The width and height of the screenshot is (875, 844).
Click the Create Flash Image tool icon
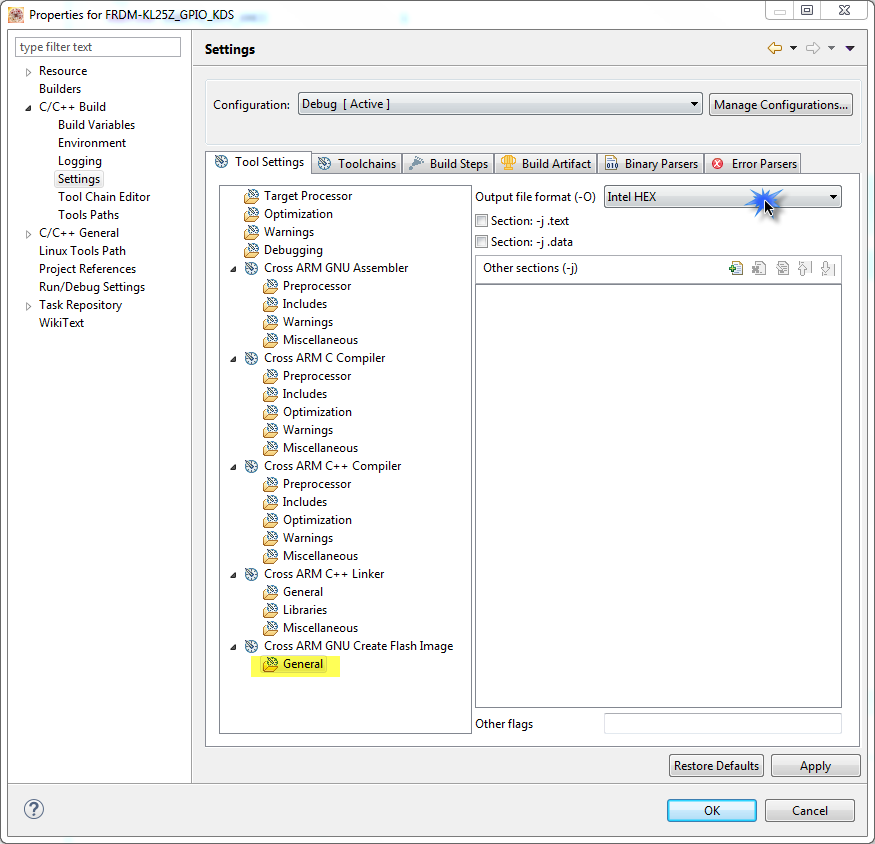252,646
